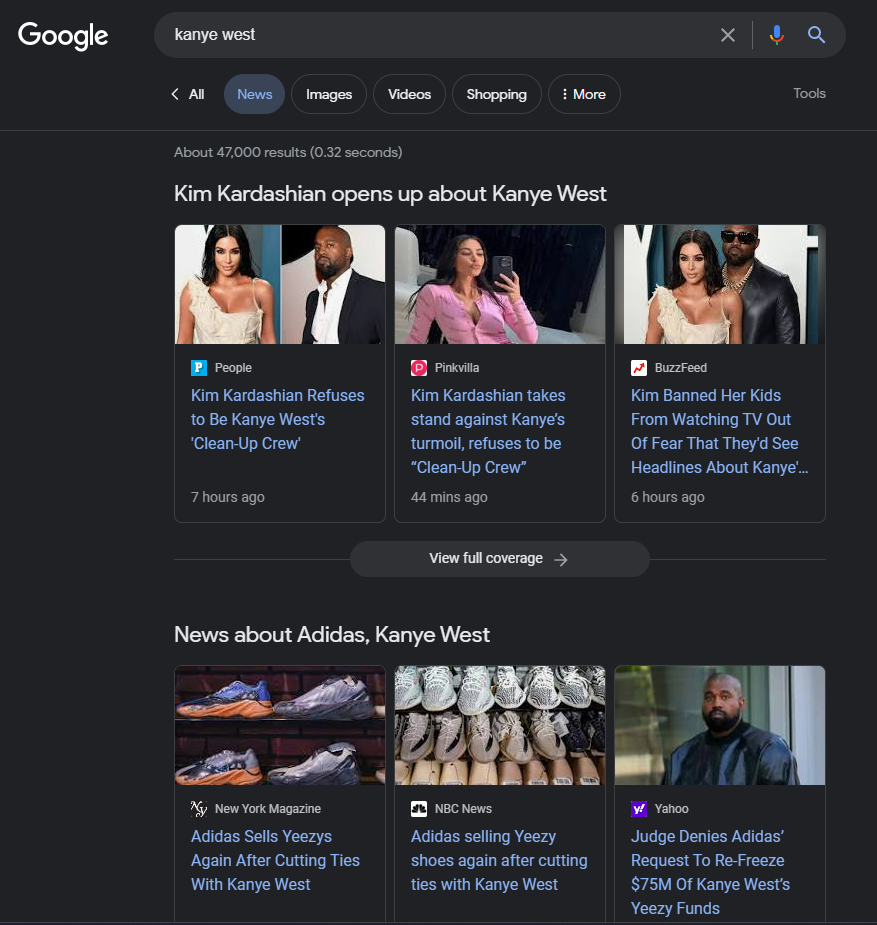Click the NBC News peacock icon
Viewport: 877px width, 925px height.
419,809
